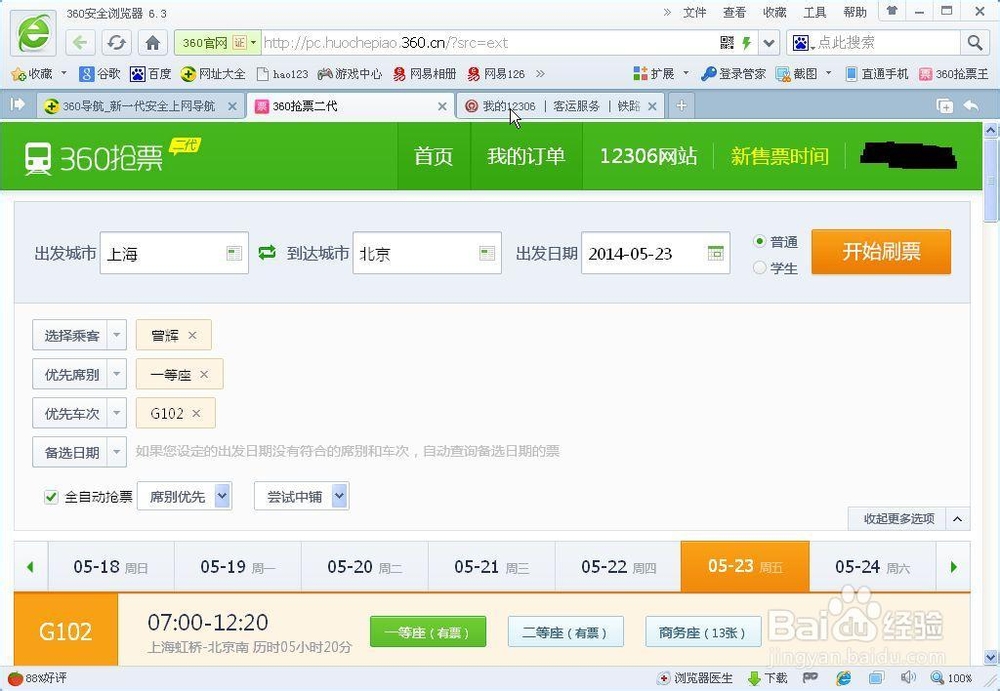Open QR code icon in address bar

pos(727,43)
